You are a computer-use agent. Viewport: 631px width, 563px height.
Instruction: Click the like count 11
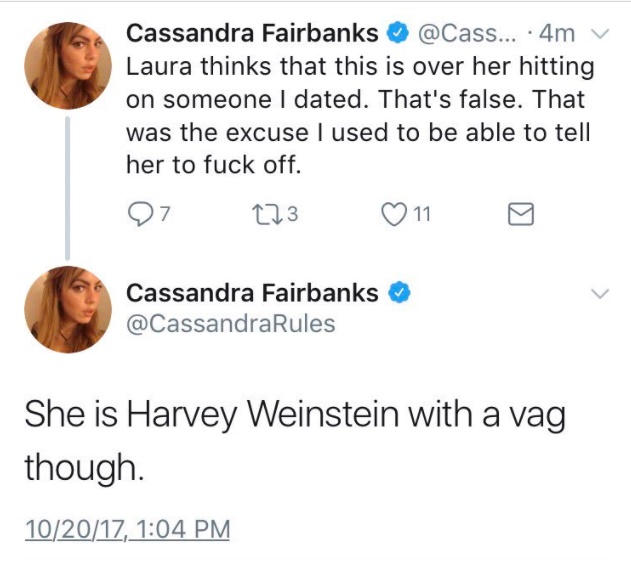point(422,213)
